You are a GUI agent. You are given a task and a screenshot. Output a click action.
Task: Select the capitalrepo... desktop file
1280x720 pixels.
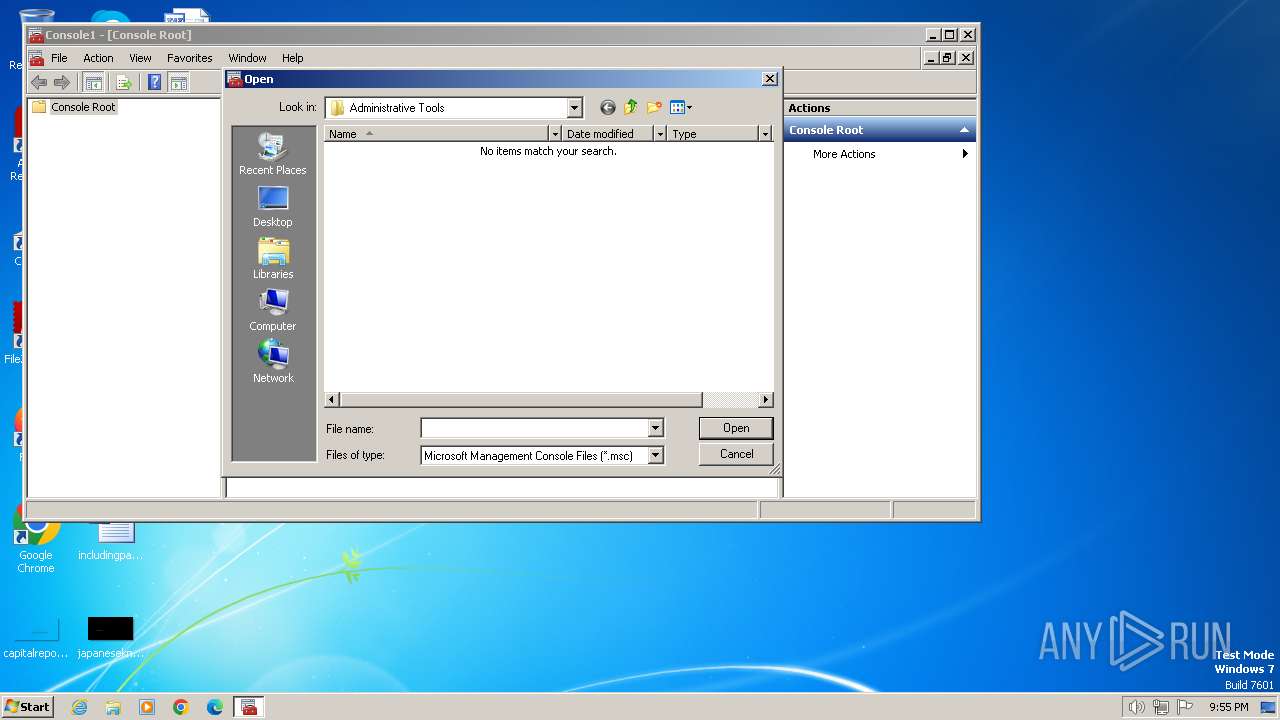[36, 637]
